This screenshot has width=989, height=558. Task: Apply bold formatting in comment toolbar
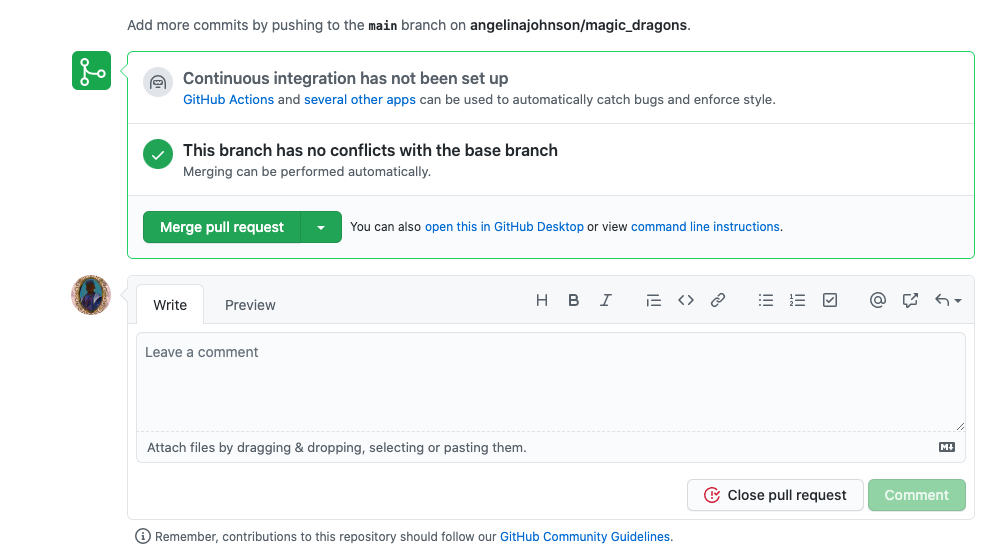coord(573,300)
